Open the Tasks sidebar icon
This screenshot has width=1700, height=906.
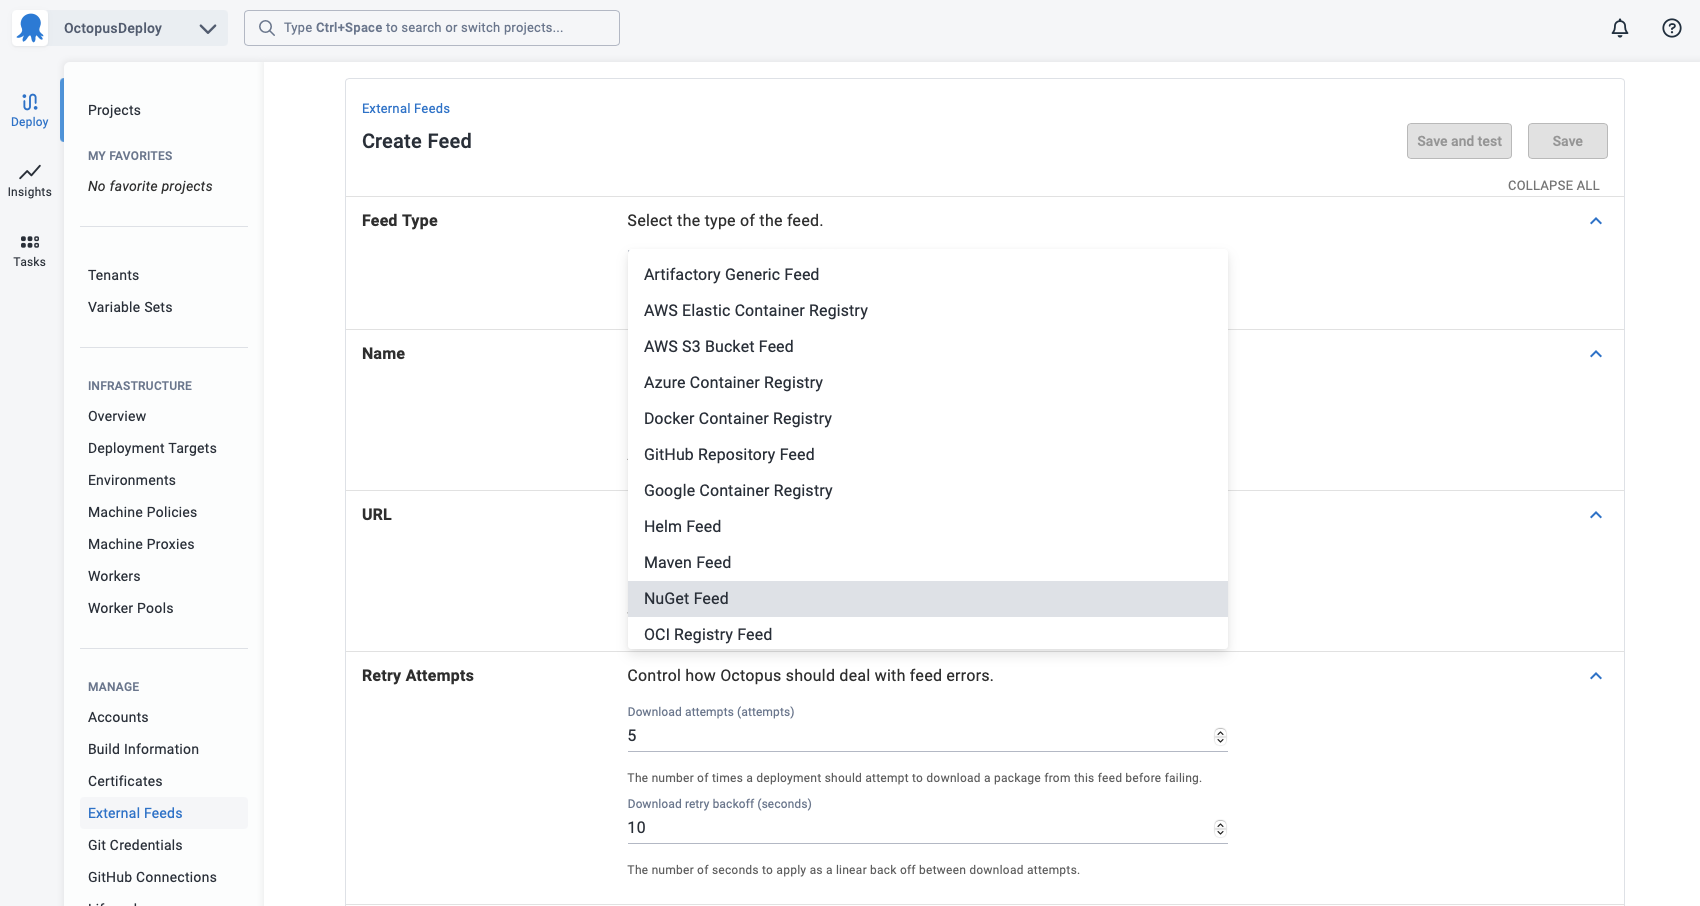click(30, 250)
